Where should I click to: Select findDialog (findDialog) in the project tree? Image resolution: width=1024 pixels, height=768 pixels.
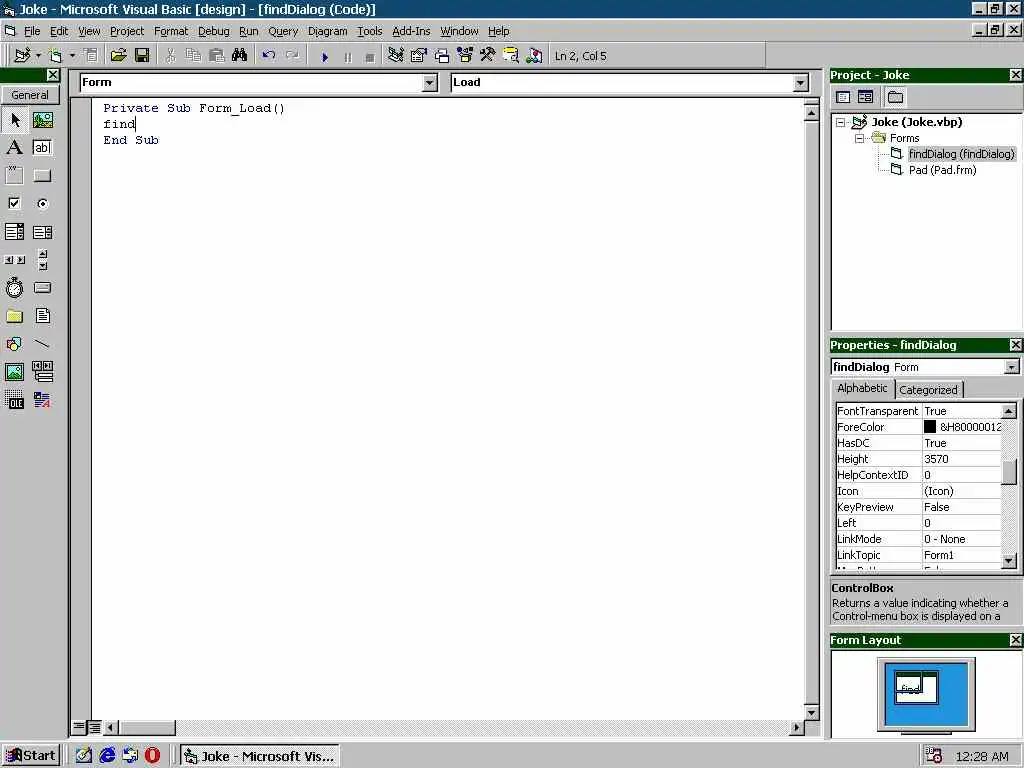961,154
